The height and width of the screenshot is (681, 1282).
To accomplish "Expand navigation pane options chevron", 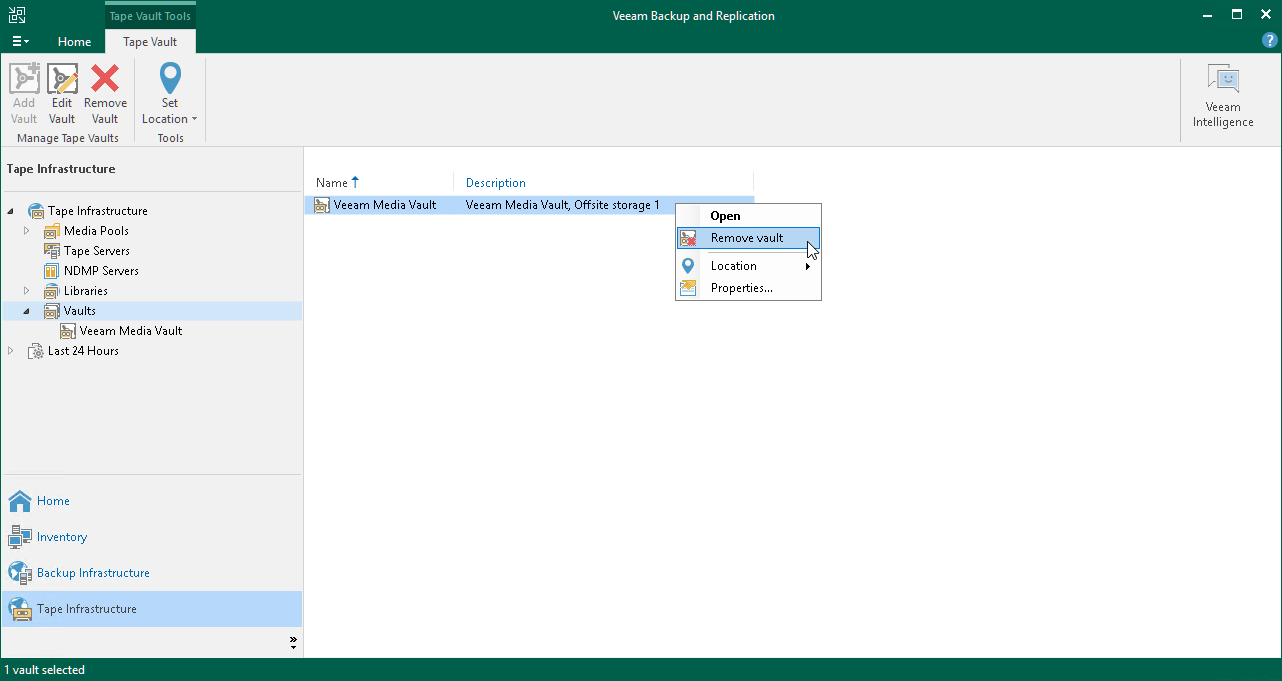I will (x=293, y=642).
